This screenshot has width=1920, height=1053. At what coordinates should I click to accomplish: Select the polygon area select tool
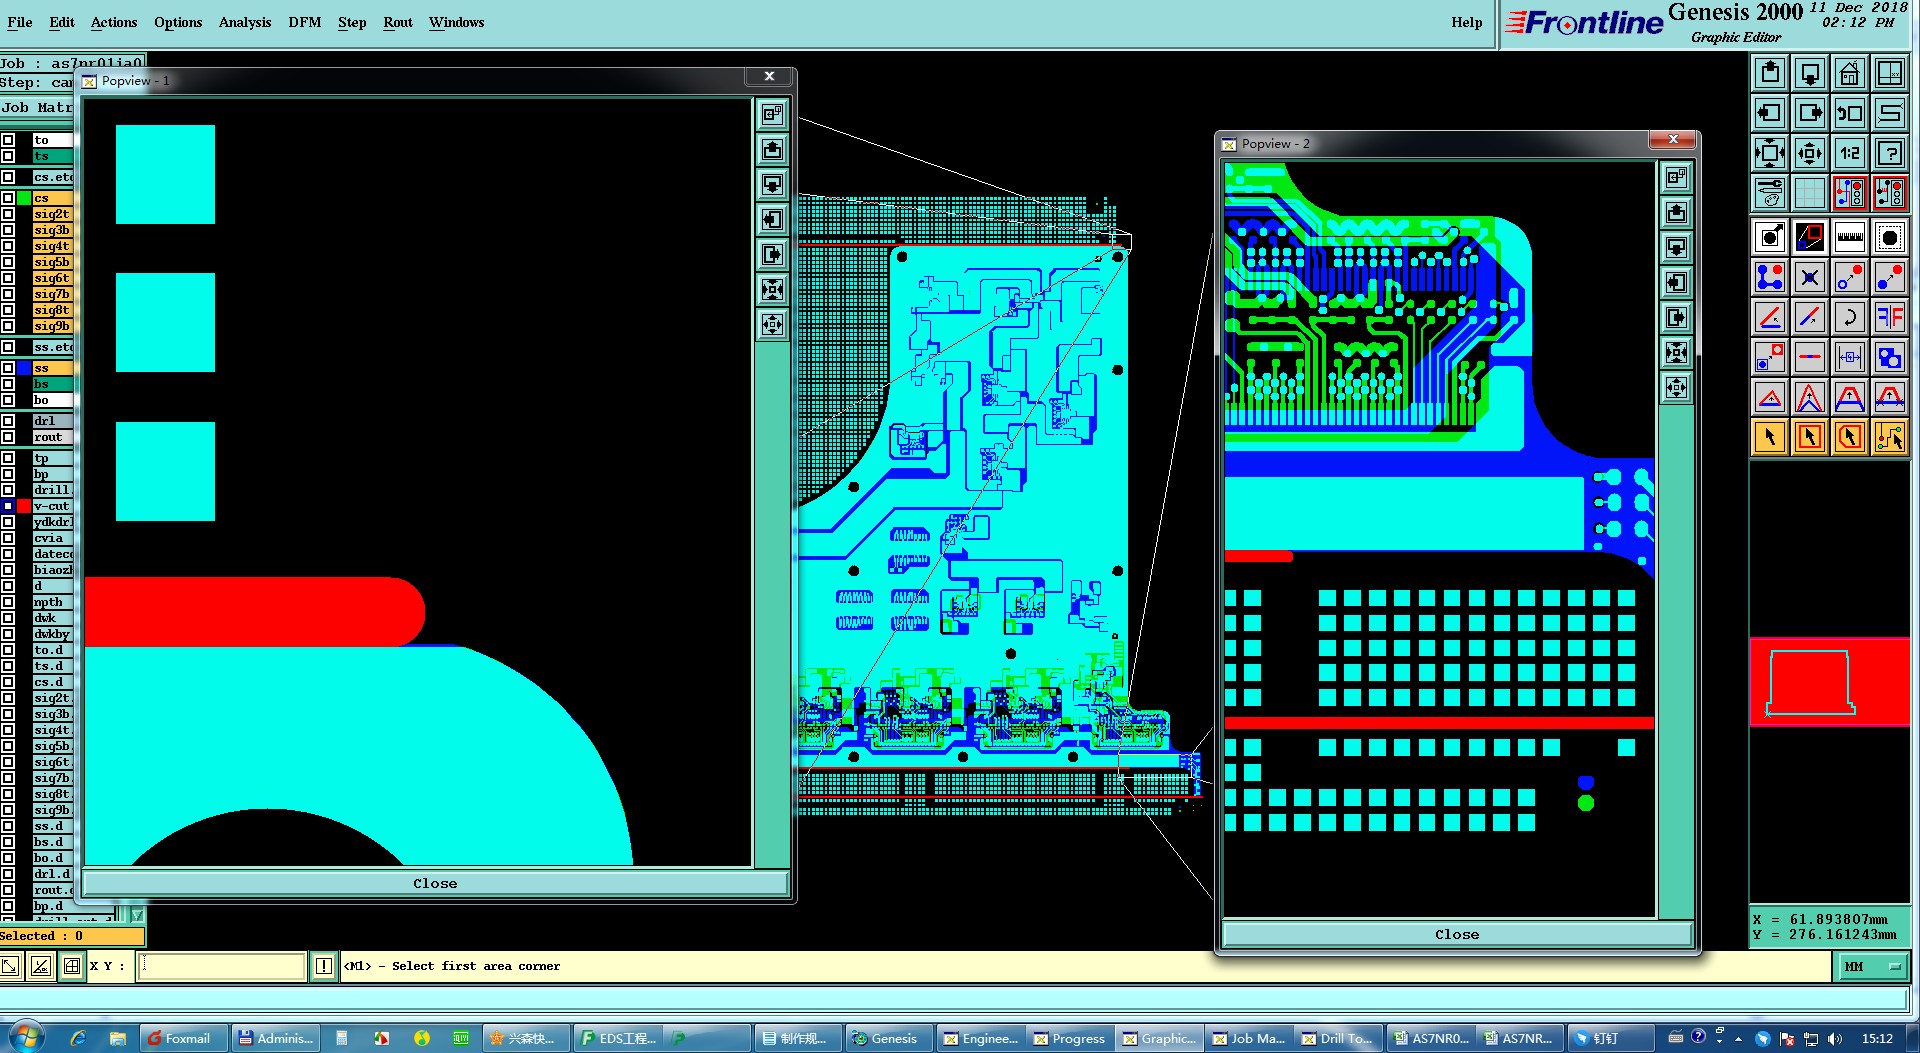(x=1850, y=437)
